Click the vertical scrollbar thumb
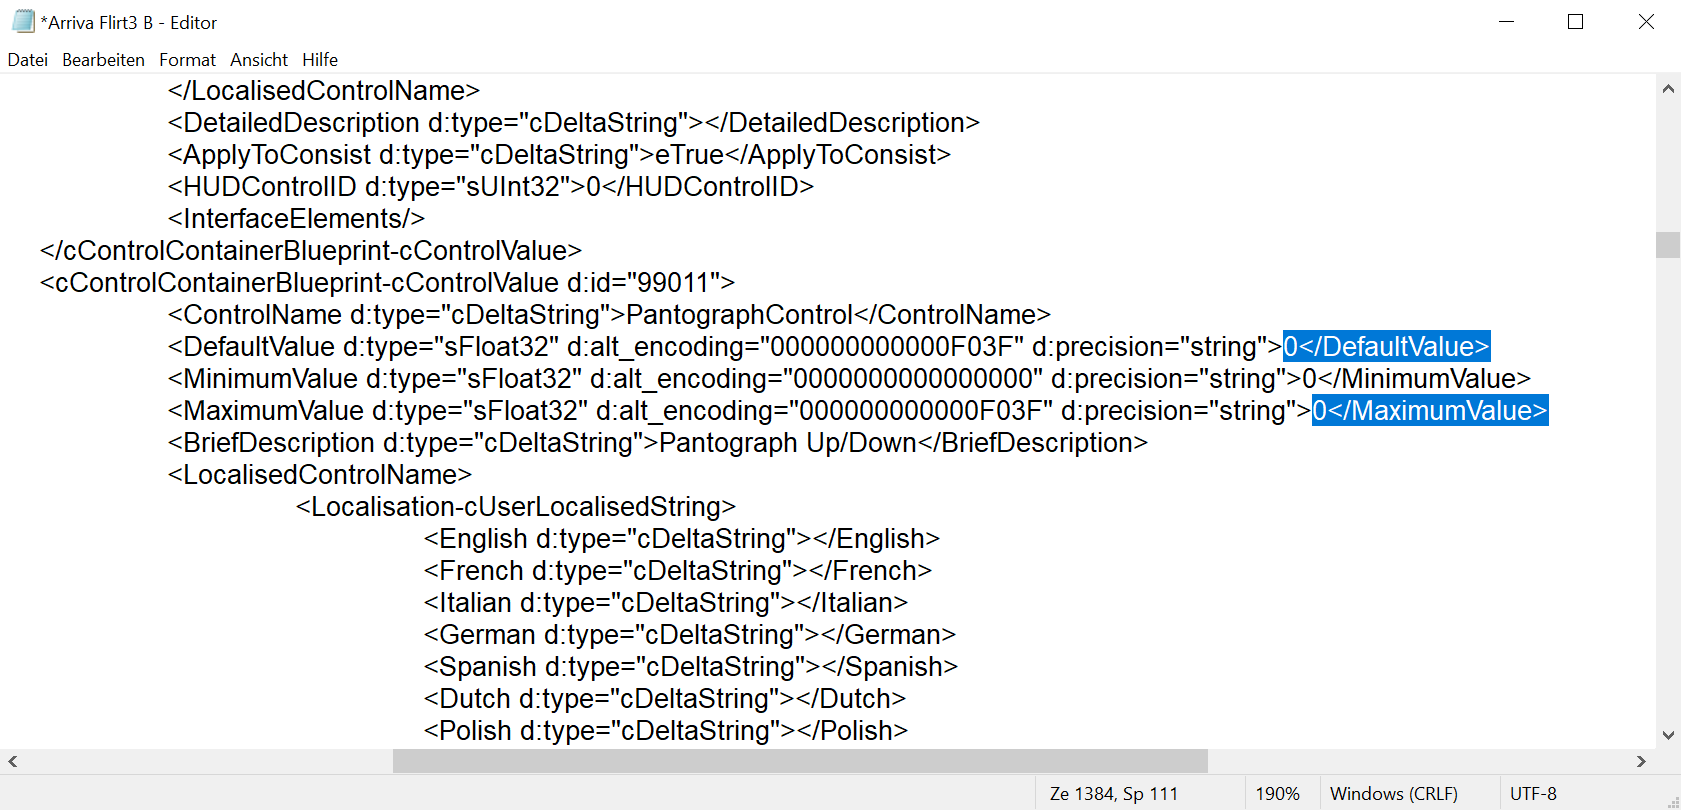 pyautogui.click(x=1668, y=245)
